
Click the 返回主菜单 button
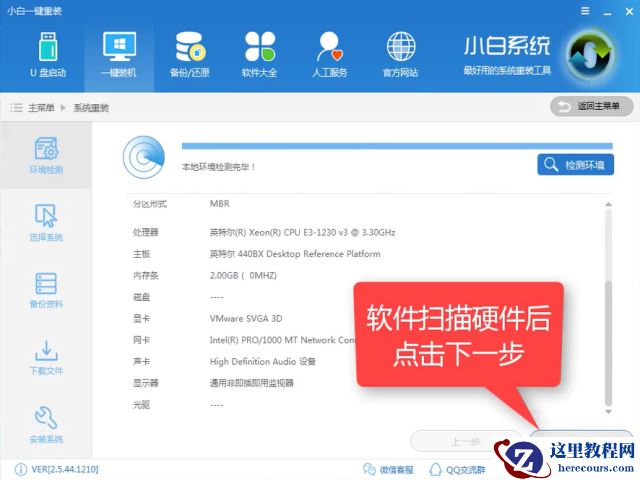[x=591, y=107]
